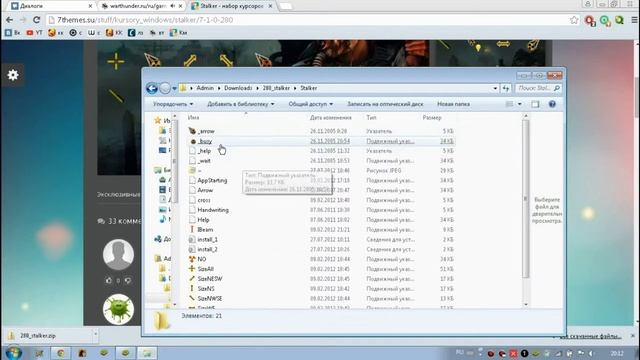Open the YT bookmark
This screenshot has height=360, width=640.
click(x=34, y=33)
